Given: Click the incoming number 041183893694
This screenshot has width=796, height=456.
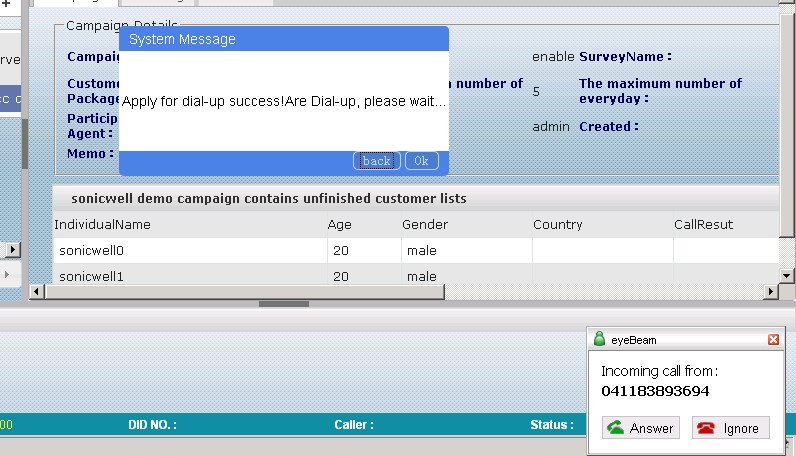Looking at the screenshot, I should (x=655, y=391).
